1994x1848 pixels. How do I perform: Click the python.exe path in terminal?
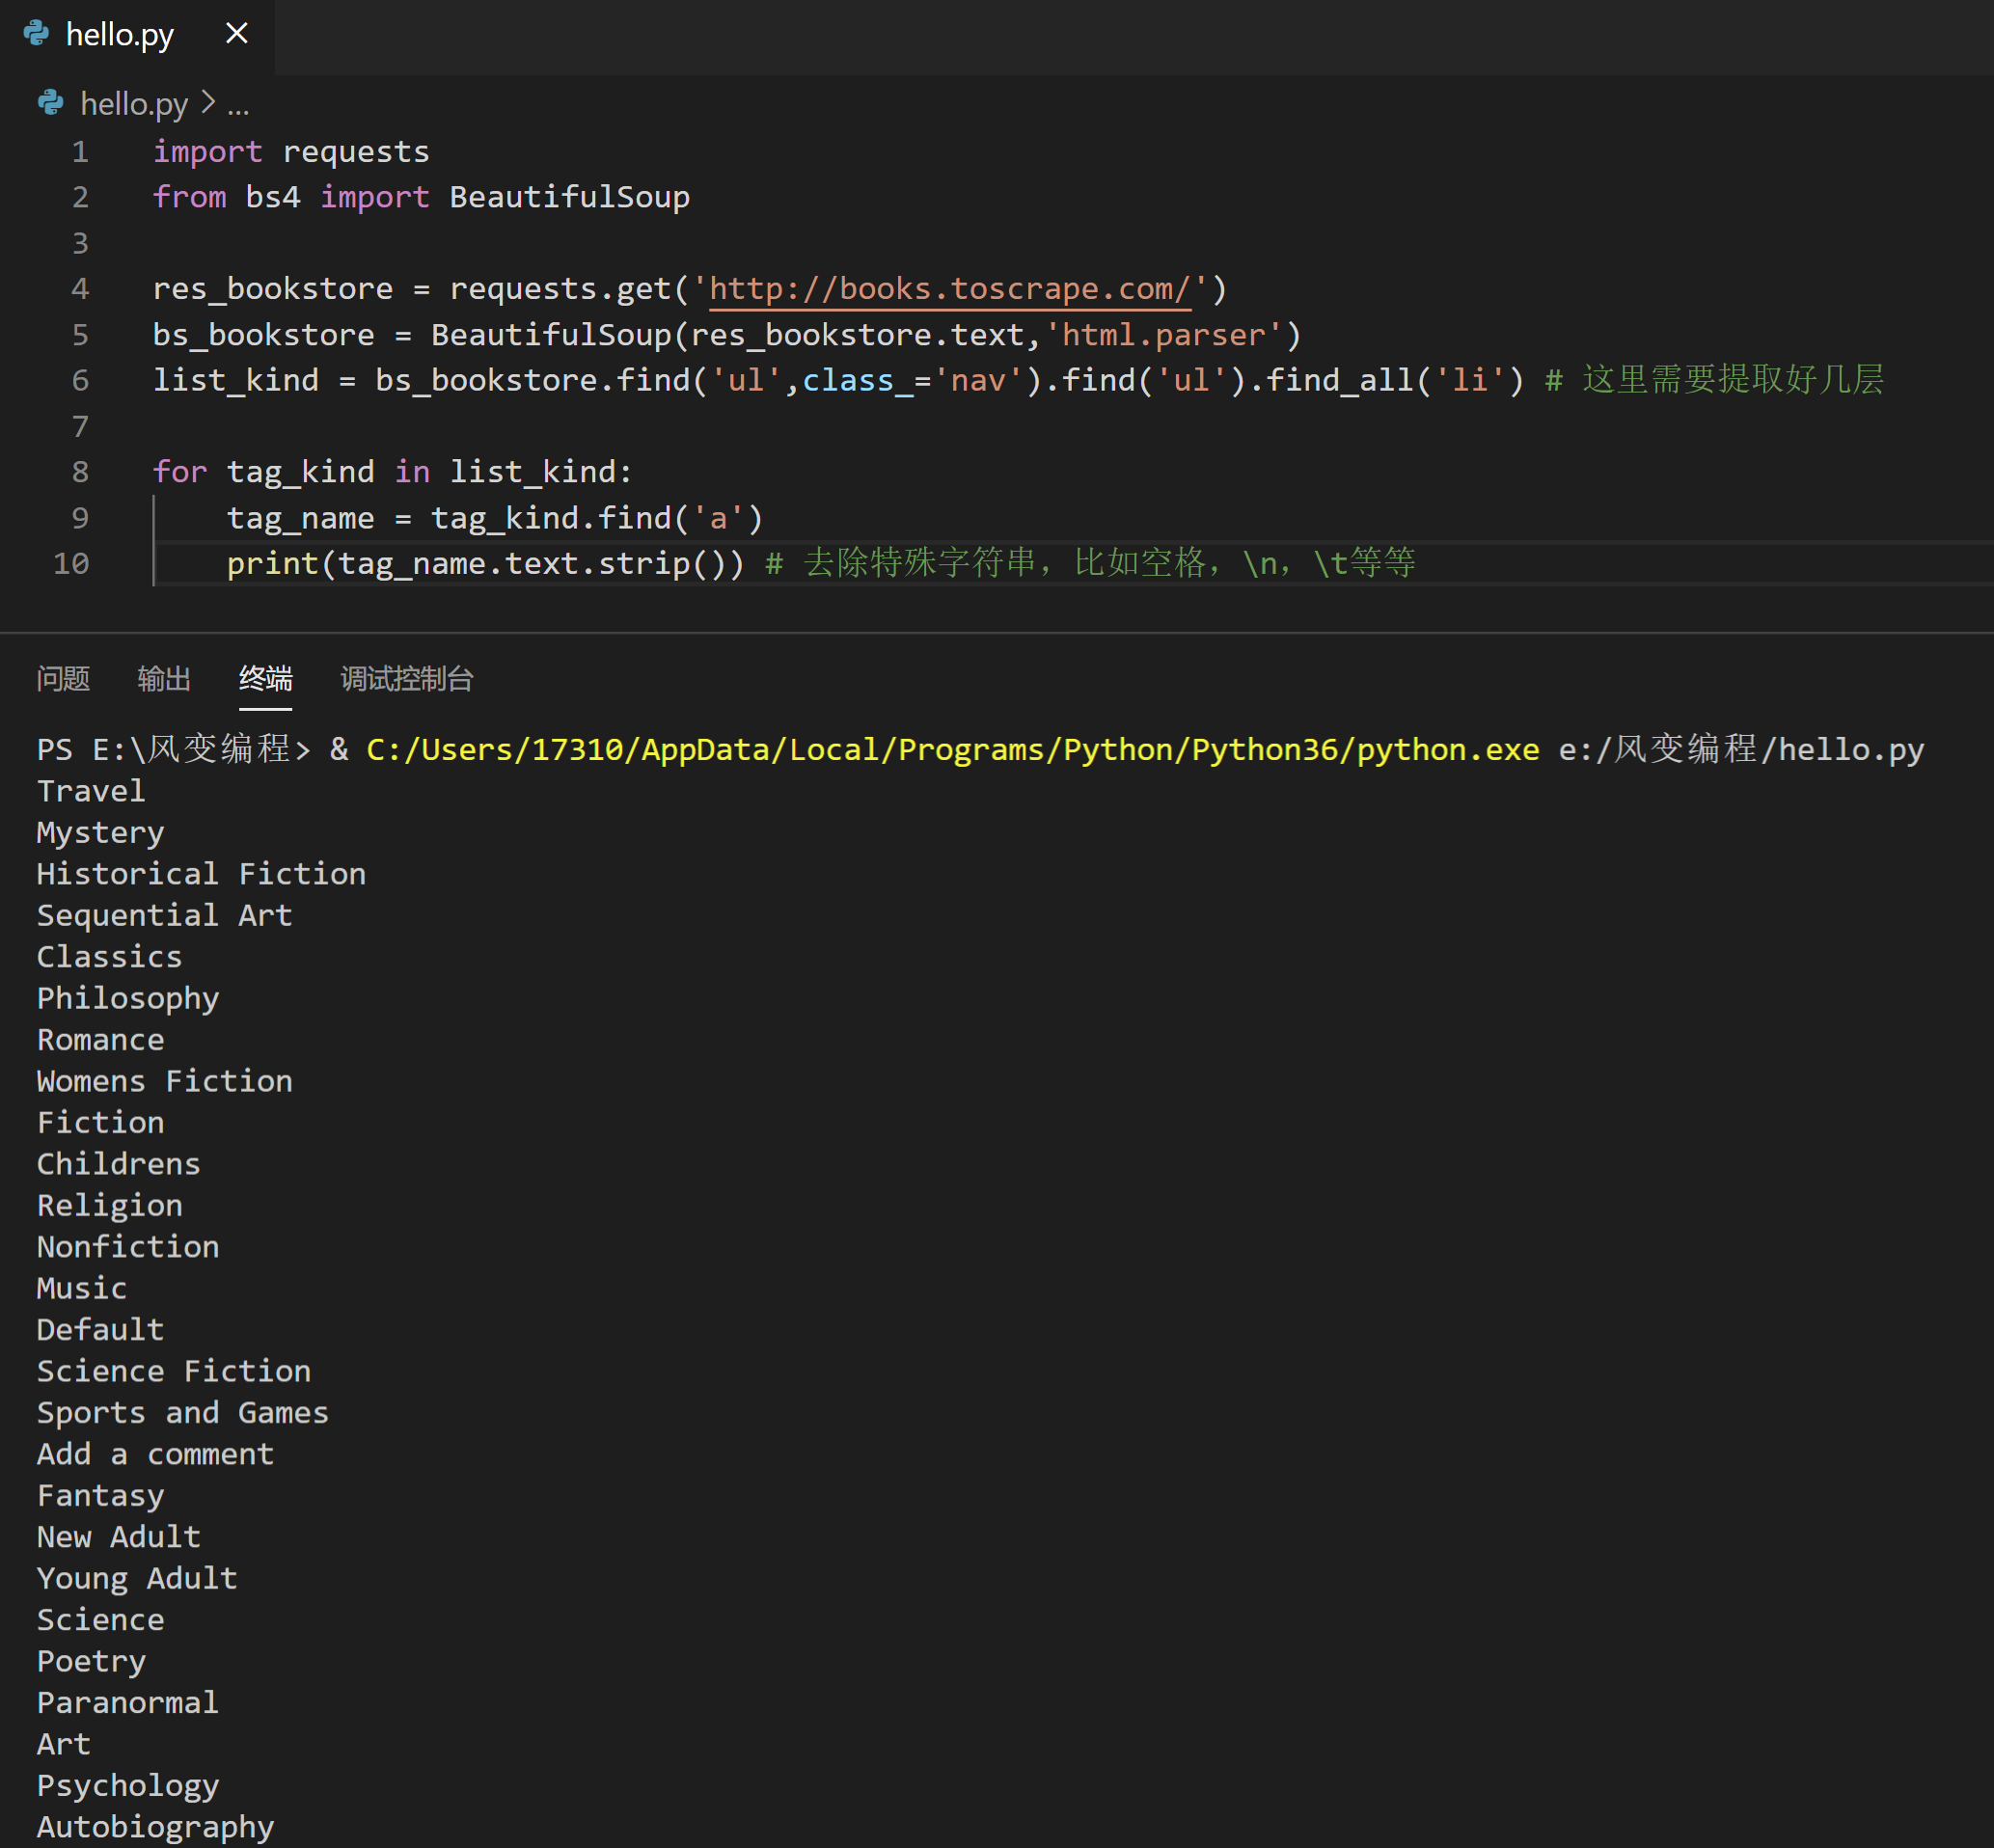(x=953, y=750)
